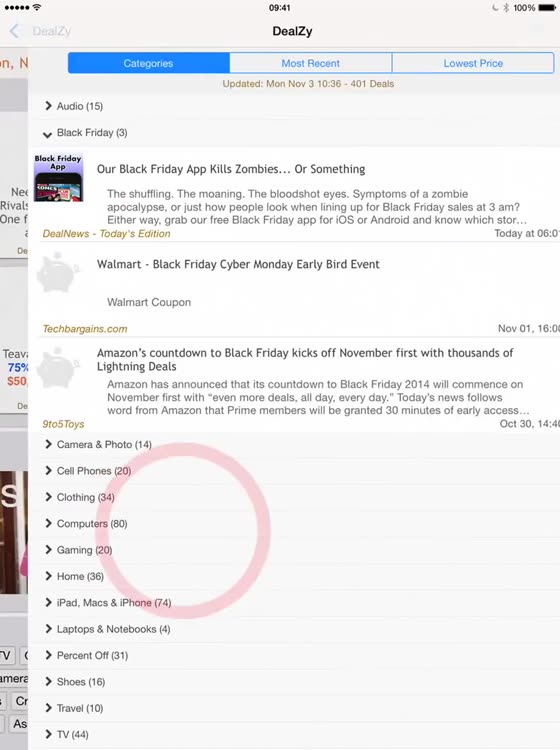Switch to the Categories tab
560x750 pixels.
click(149, 63)
